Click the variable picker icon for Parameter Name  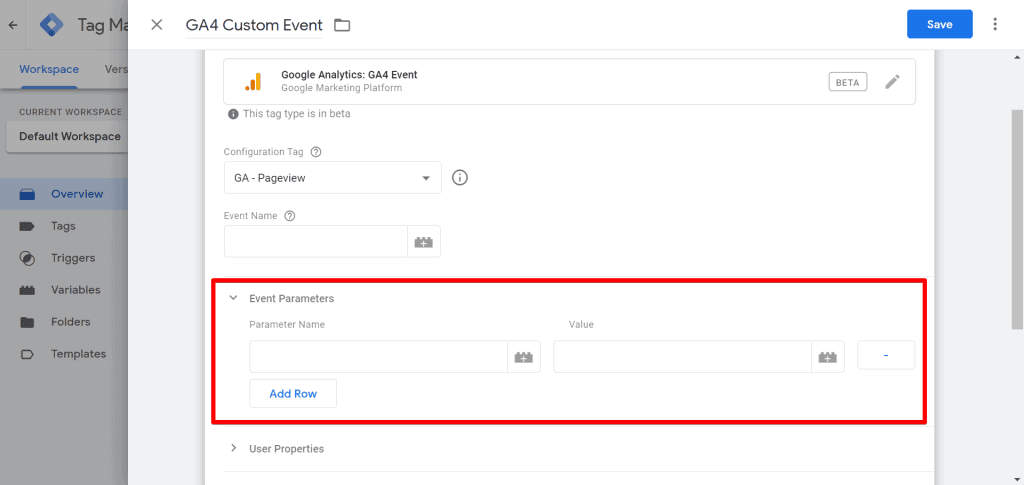524,356
